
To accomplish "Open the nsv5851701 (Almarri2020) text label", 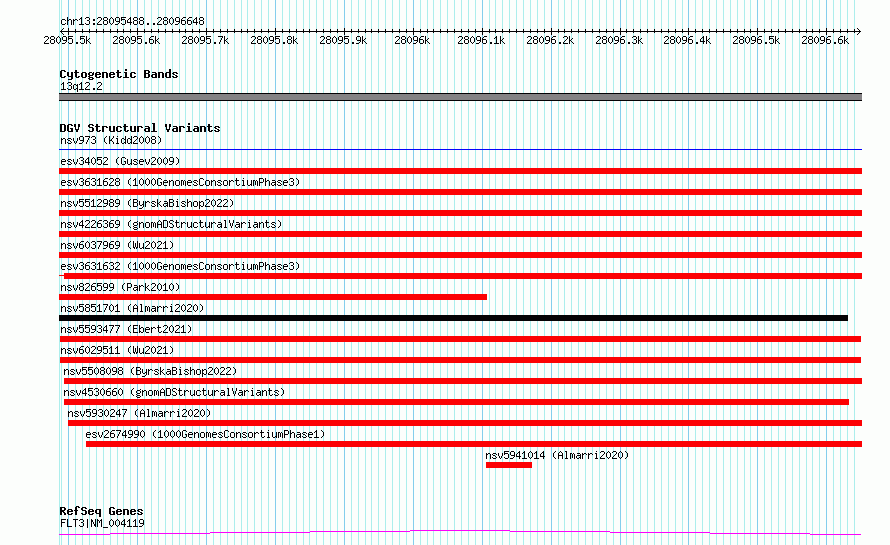I will 132,308.
